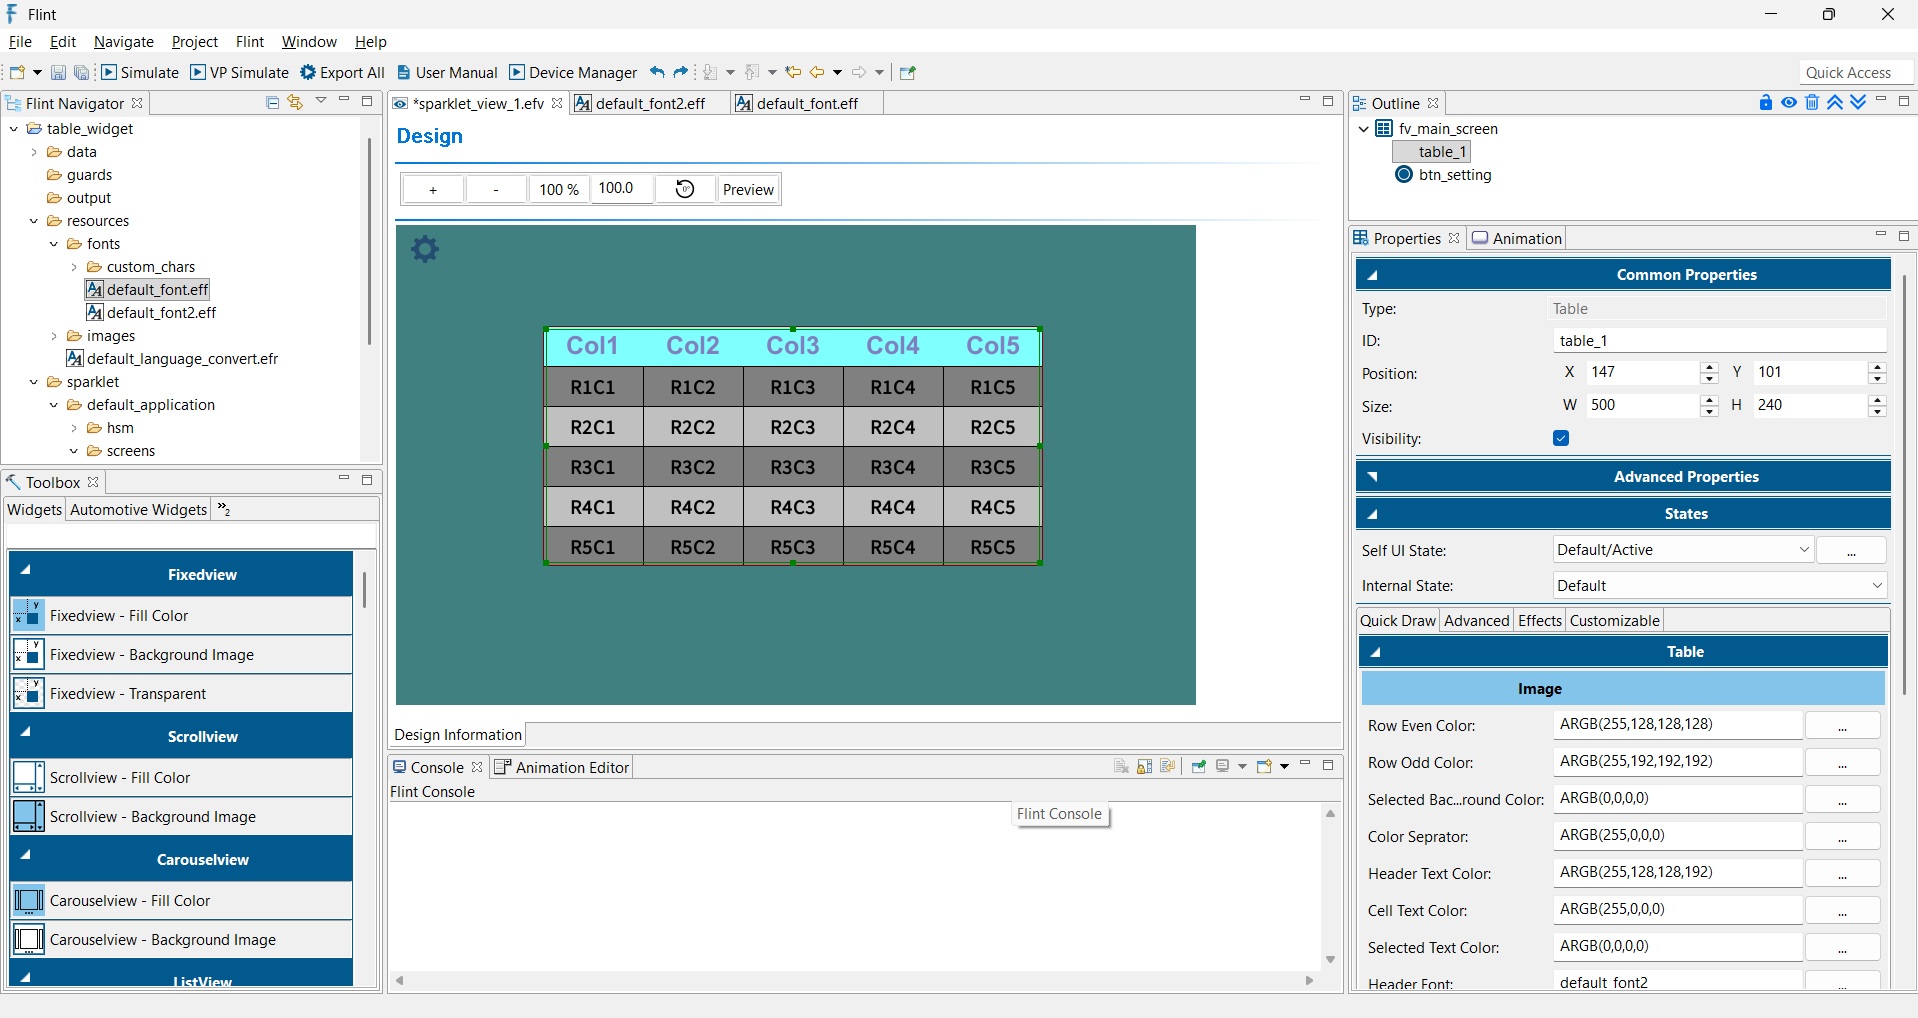Click the blue Redo arrow icon
This screenshot has height=1018, width=1918.
(x=681, y=72)
